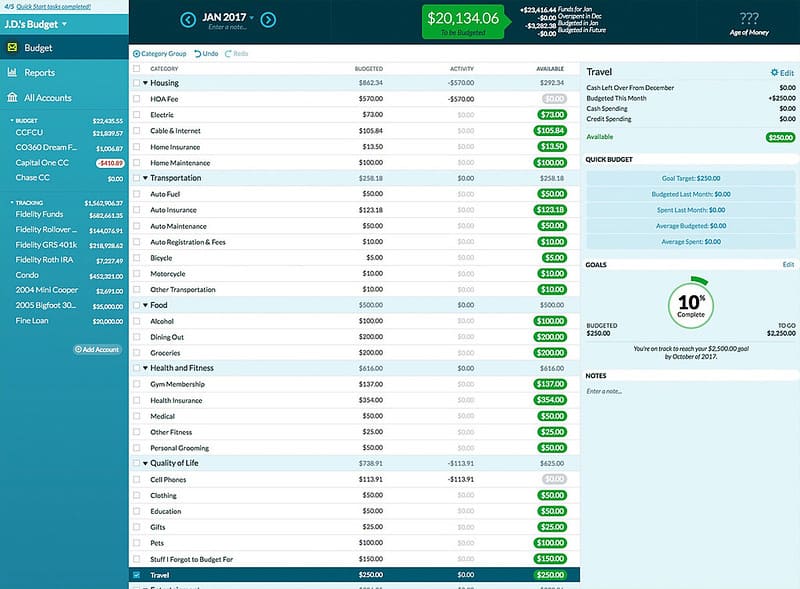Check the HOA Fee row checkbox
Image resolution: width=800 pixels, height=589 pixels.
coord(136,99)
